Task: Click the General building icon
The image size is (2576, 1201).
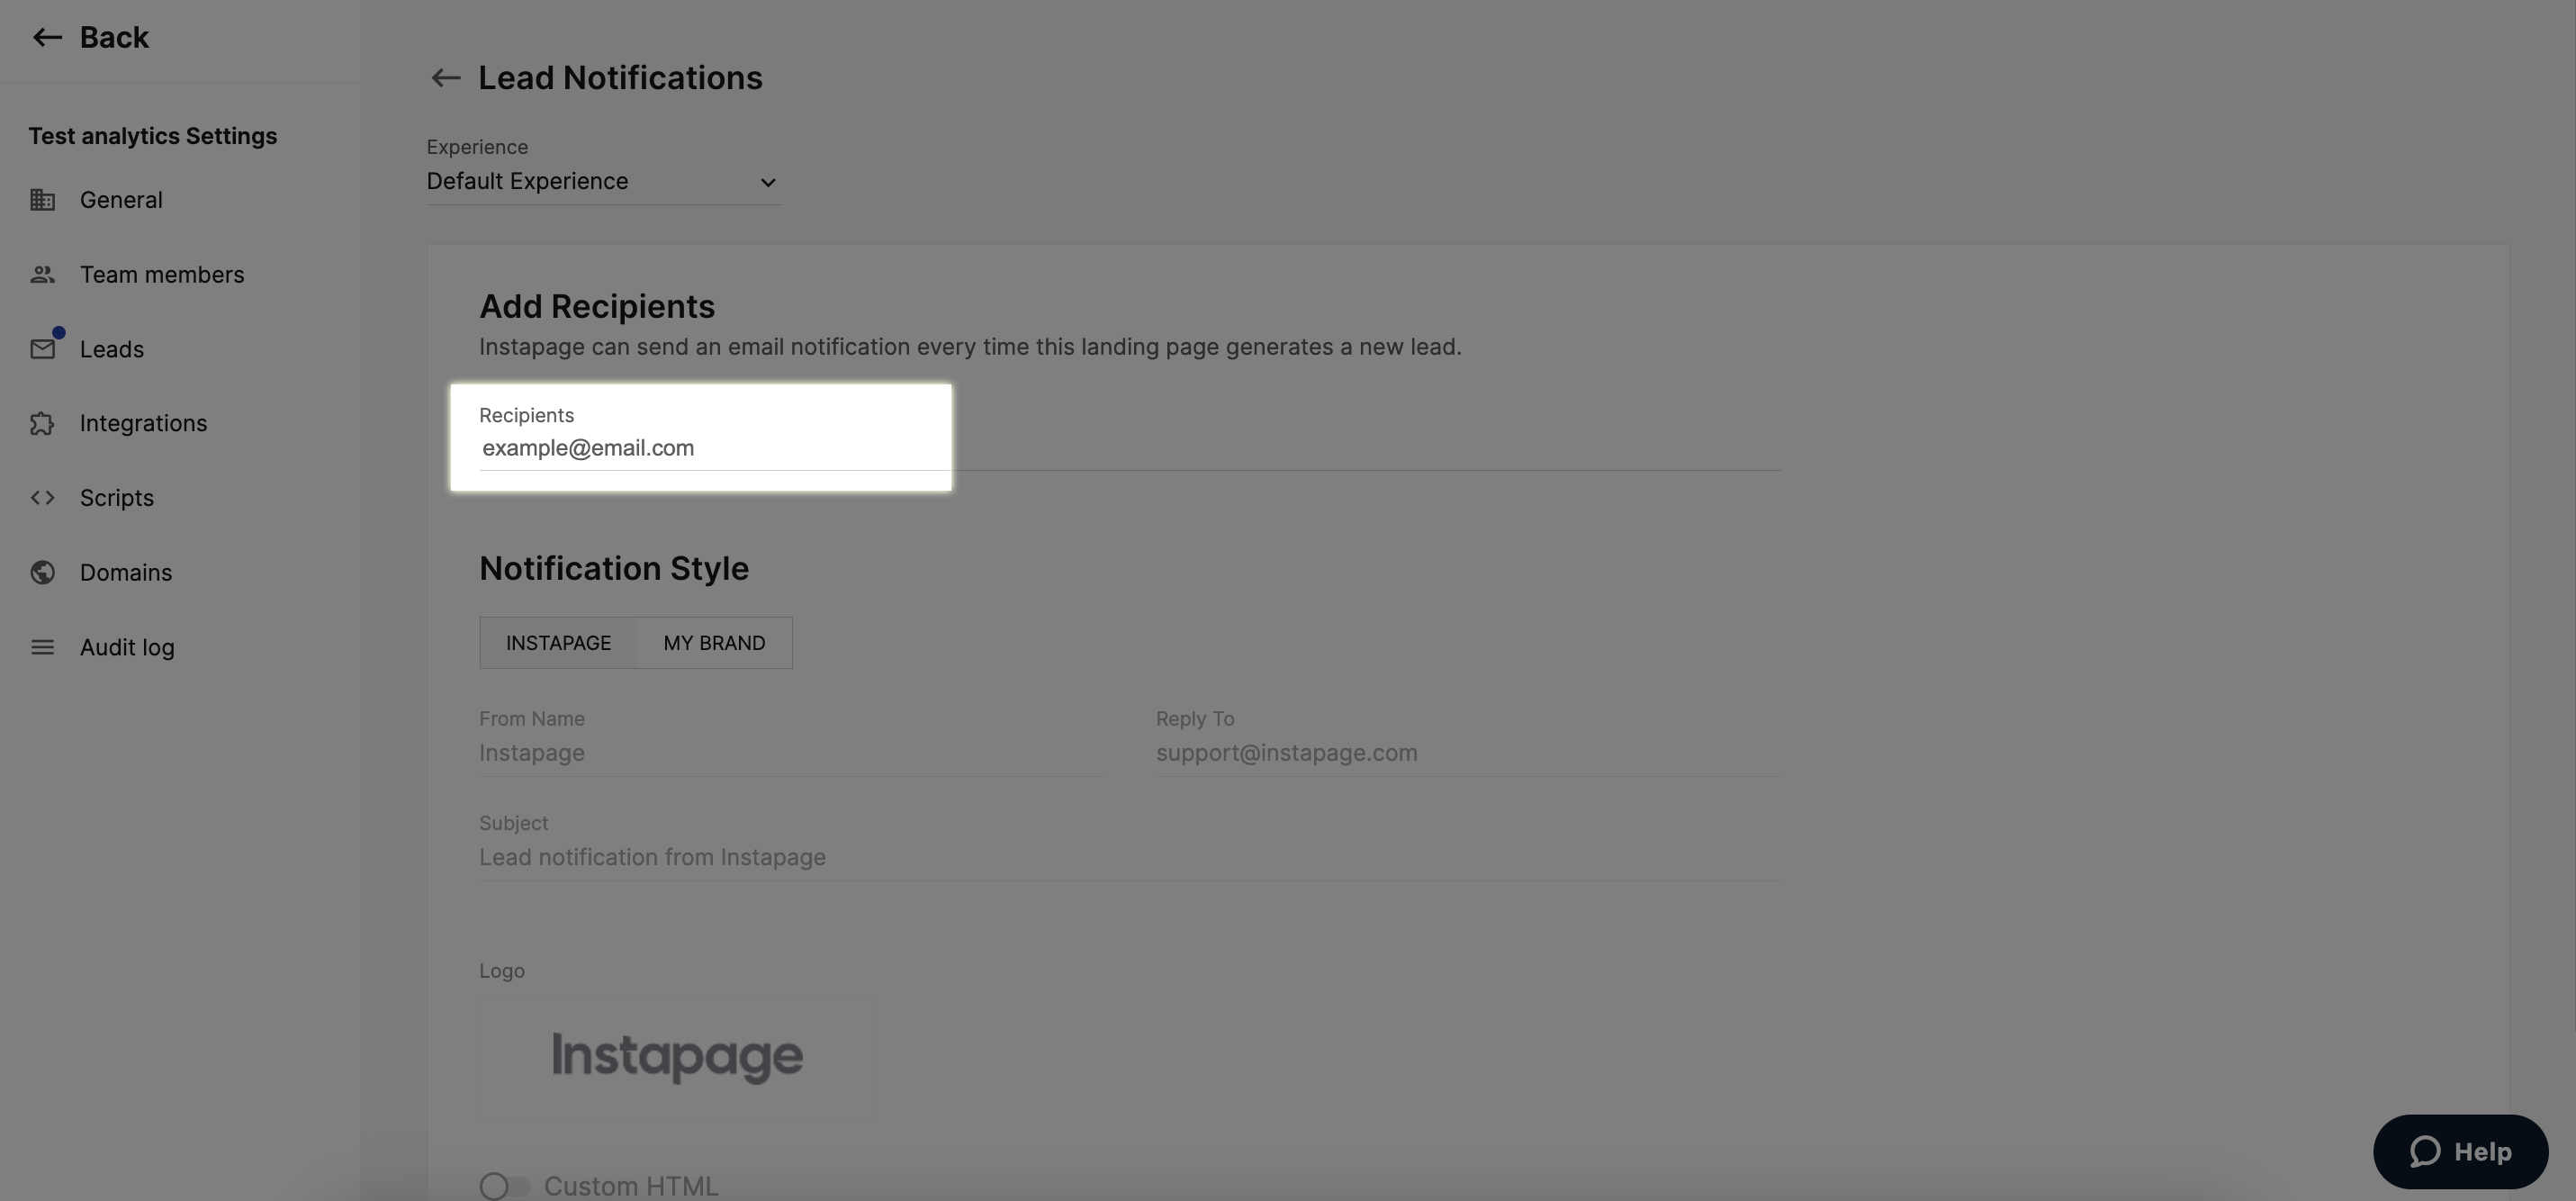Action: click(42, 200)
